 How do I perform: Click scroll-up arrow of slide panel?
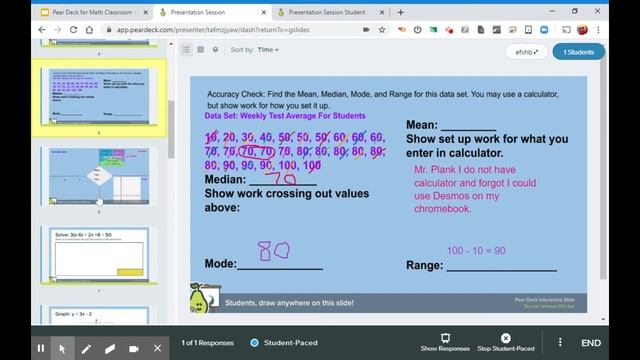pos(171,44)
